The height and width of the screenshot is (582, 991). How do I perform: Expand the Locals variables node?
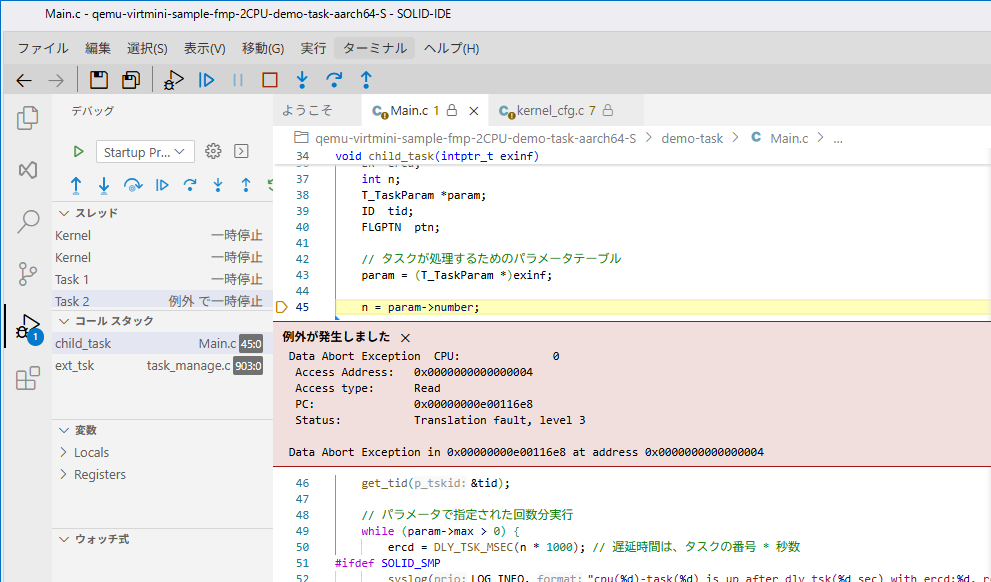[x=91, y=452]
